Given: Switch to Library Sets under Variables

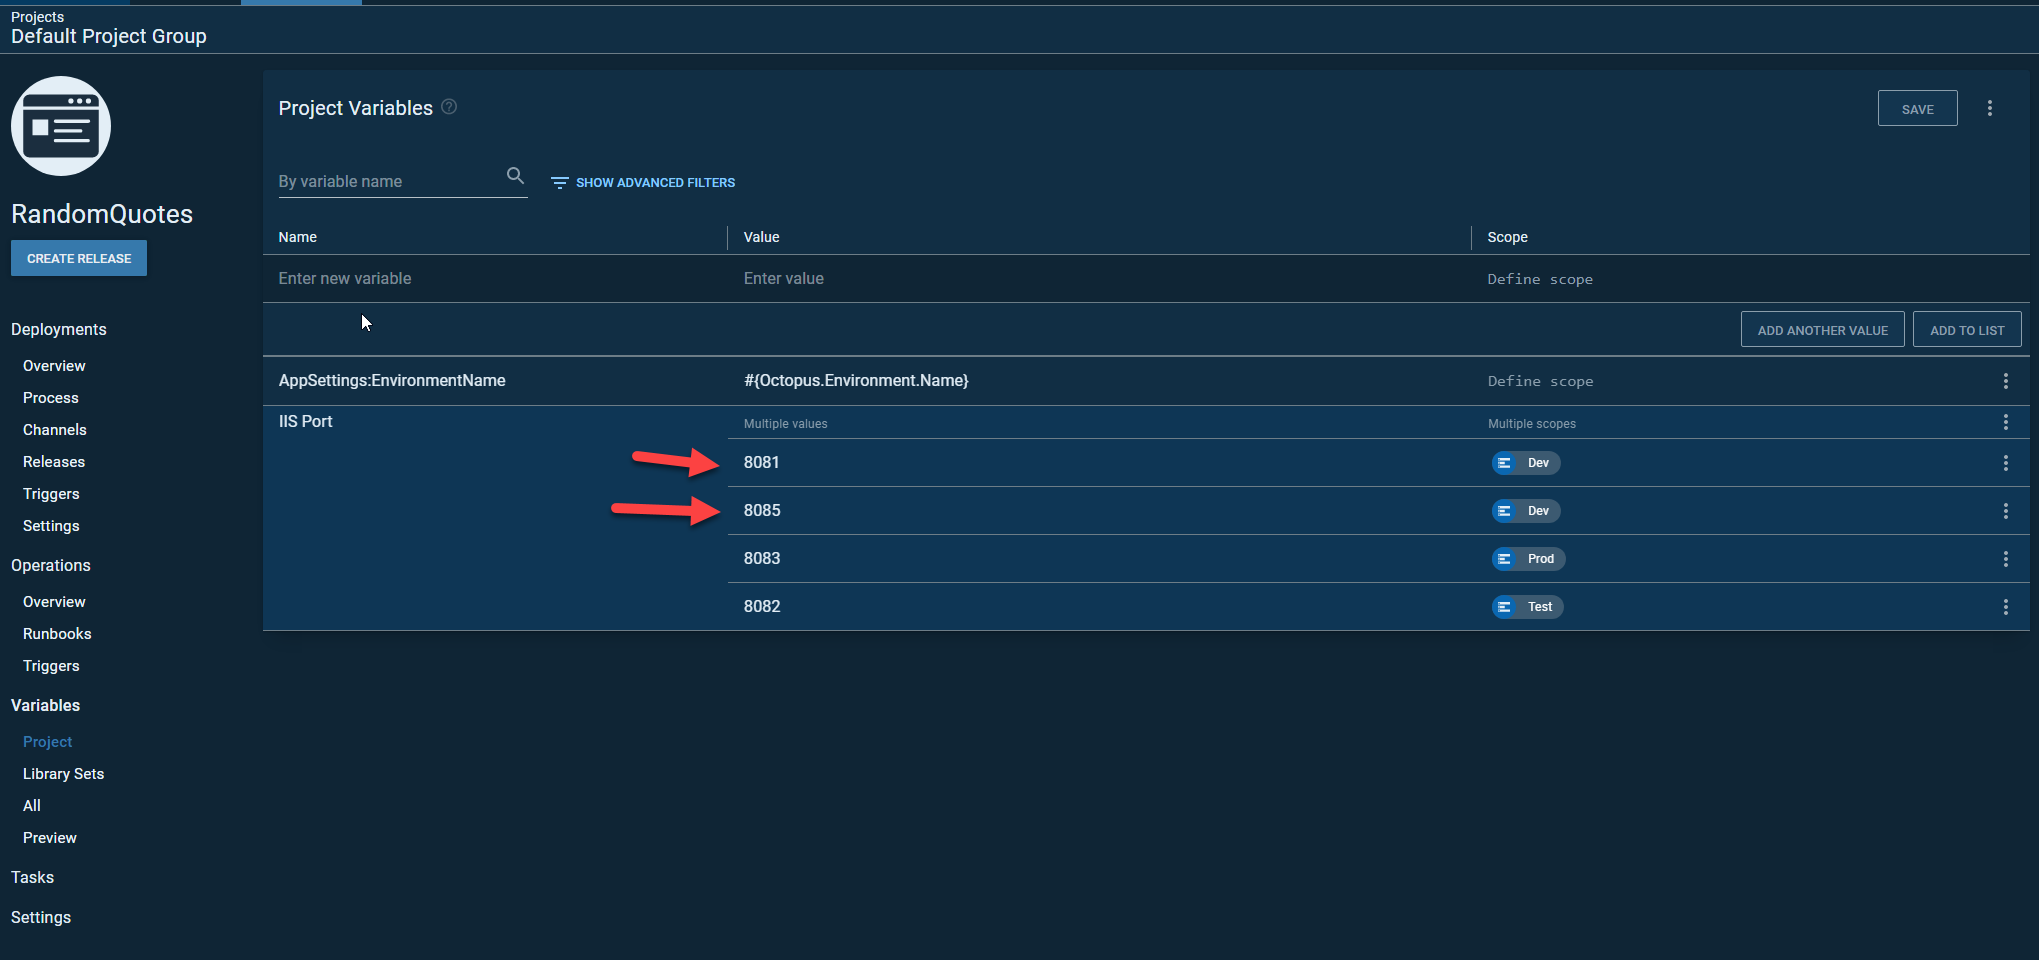Looking at the screenshot, I should (63, 773).
